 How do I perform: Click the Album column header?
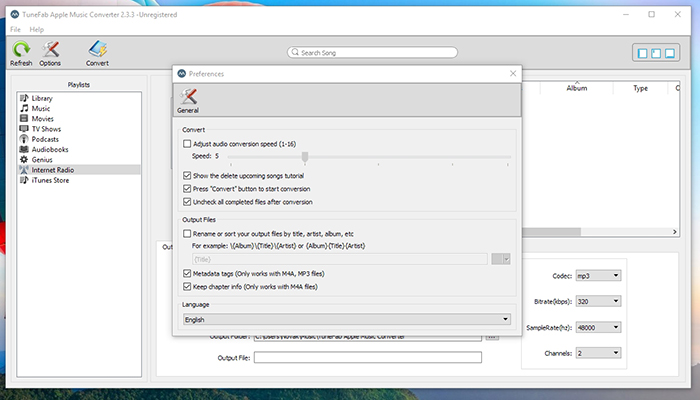coord(577,88)
